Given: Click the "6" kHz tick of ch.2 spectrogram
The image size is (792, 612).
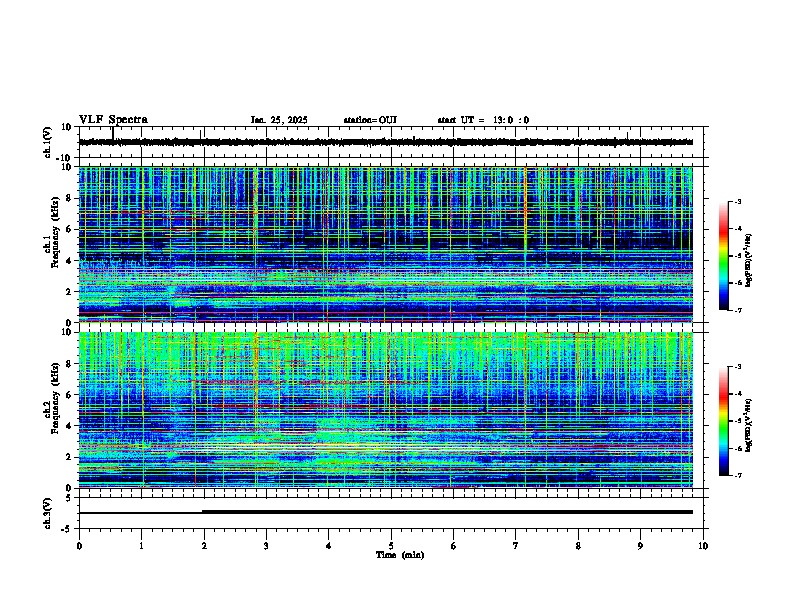Looking at the screenshot, I should (x=70, y=395).
